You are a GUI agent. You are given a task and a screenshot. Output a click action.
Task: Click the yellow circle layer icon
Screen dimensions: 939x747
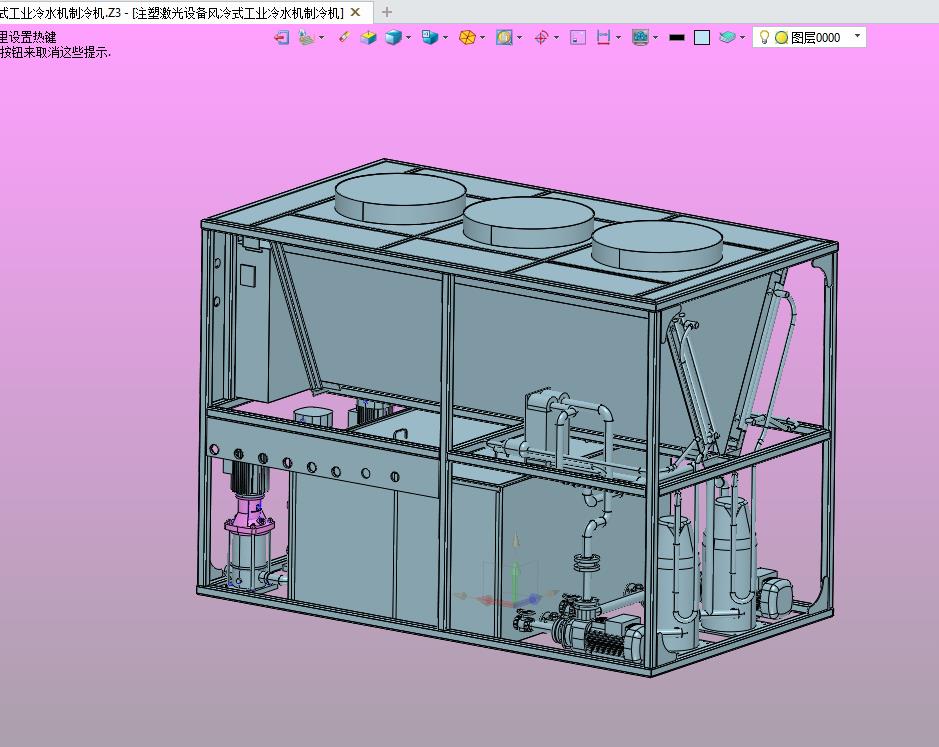click(782, 38)
